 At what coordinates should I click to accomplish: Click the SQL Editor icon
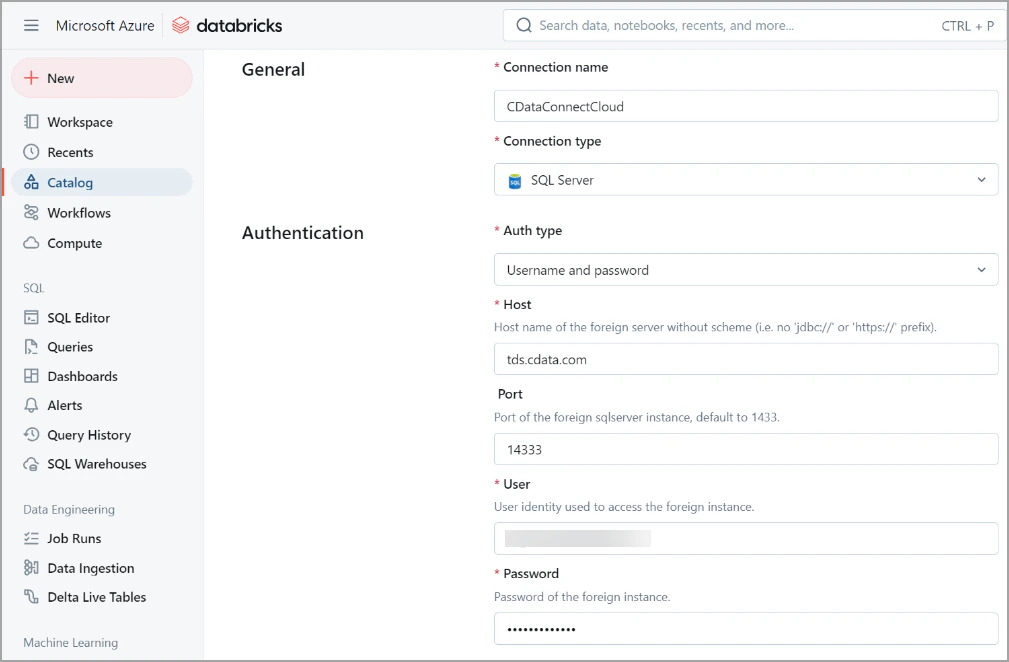pyautogui.click(x=31, y=317)
